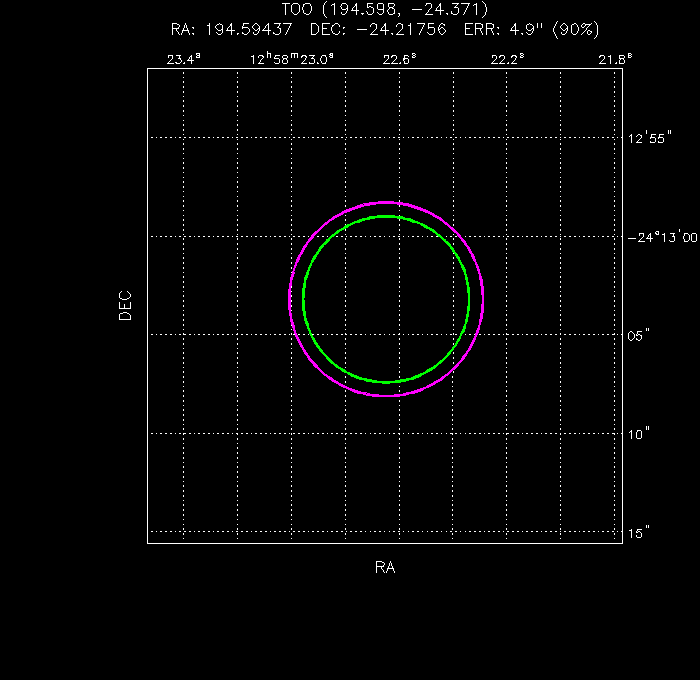Click the ERR: 4.9" error value
The image size is (700, 680).
tap(505, 29)
